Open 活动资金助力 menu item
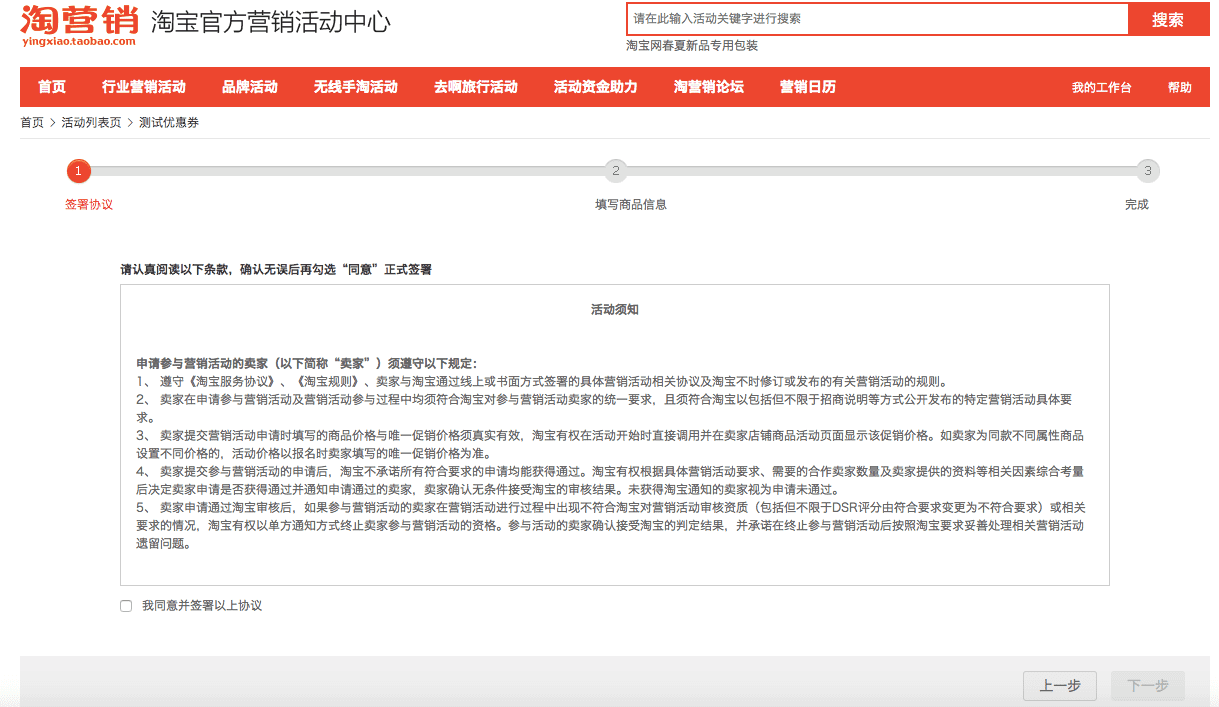The image size is (1219, 707). (x=596, y=87)
